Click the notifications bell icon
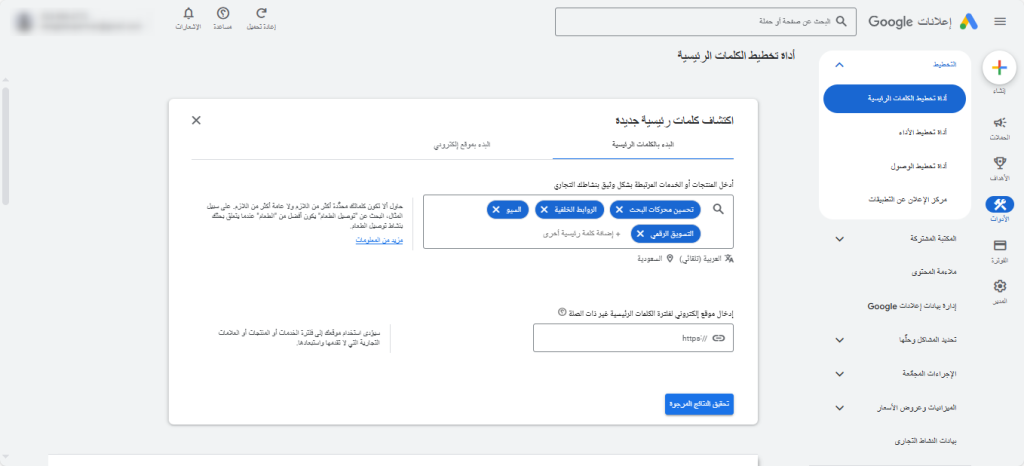The width and height of the screenshot is (1024, 466). [190, 13]
